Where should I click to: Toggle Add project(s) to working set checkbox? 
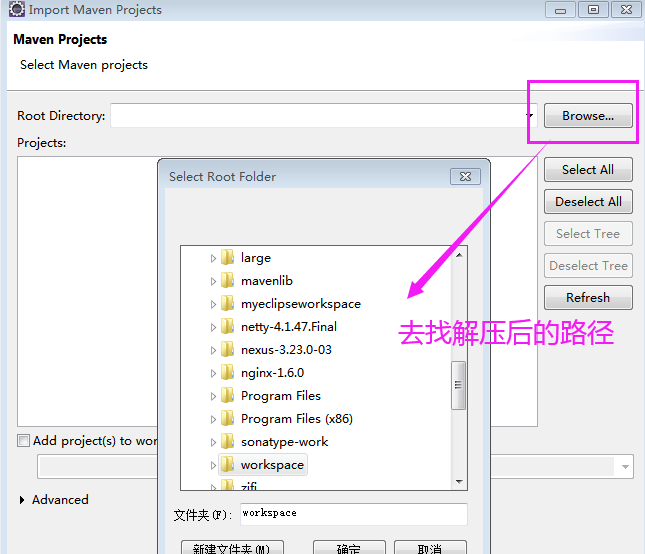pyautogui.click(x=23, y=440)
